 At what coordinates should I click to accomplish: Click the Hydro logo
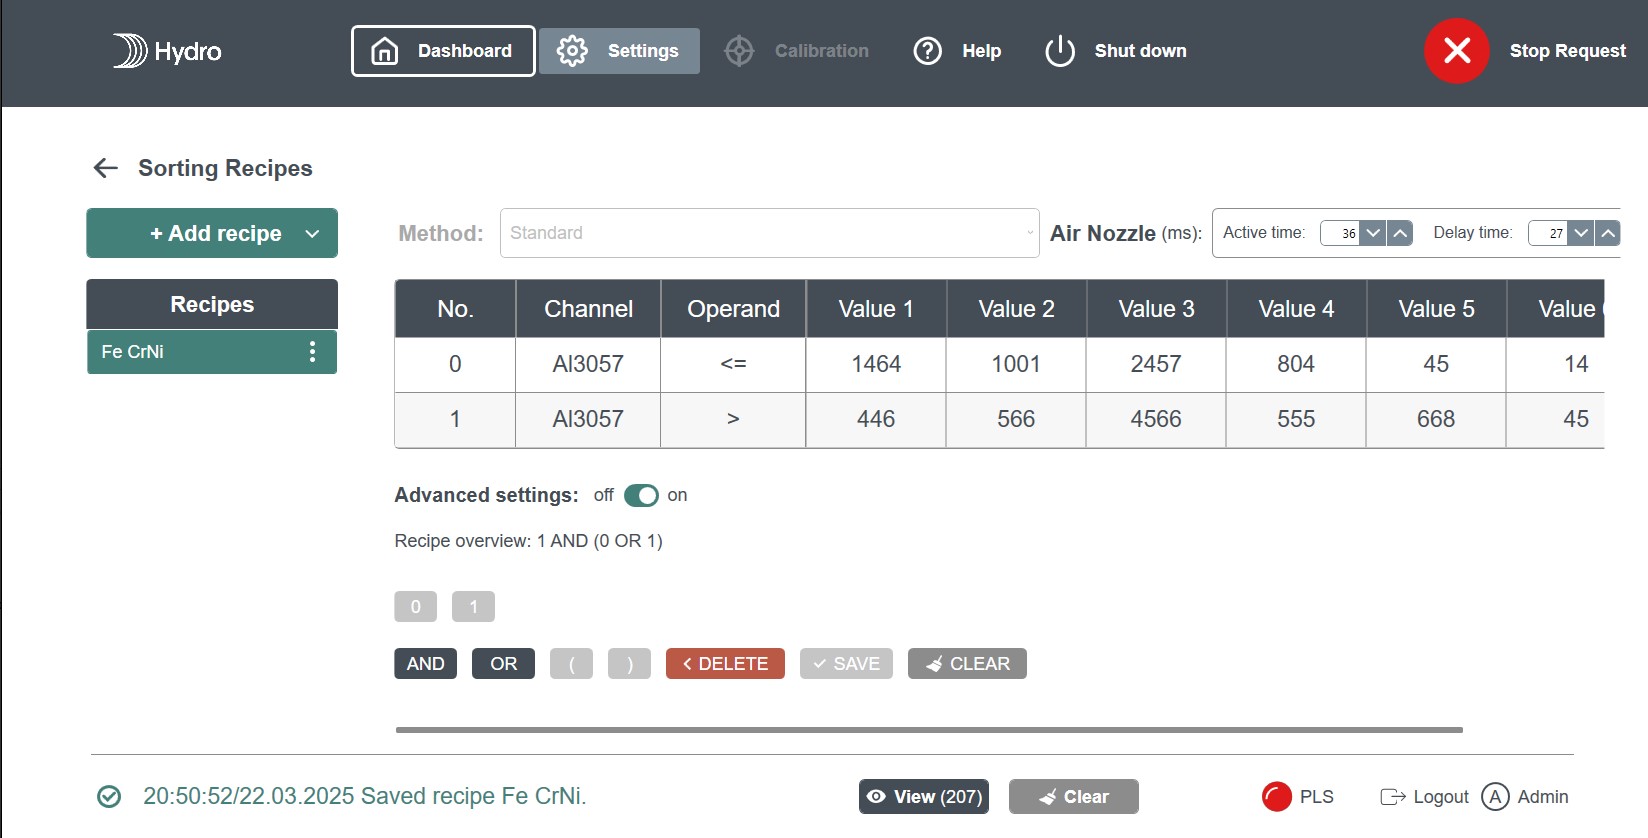(167, 51)
